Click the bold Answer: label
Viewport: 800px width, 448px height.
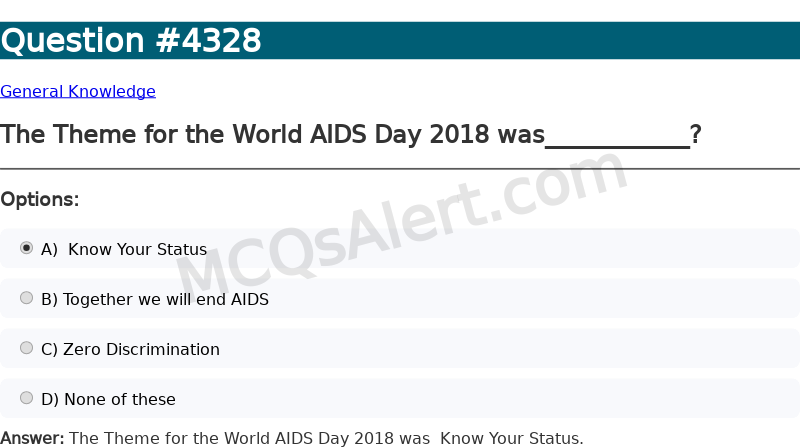(x=32, y=438)
